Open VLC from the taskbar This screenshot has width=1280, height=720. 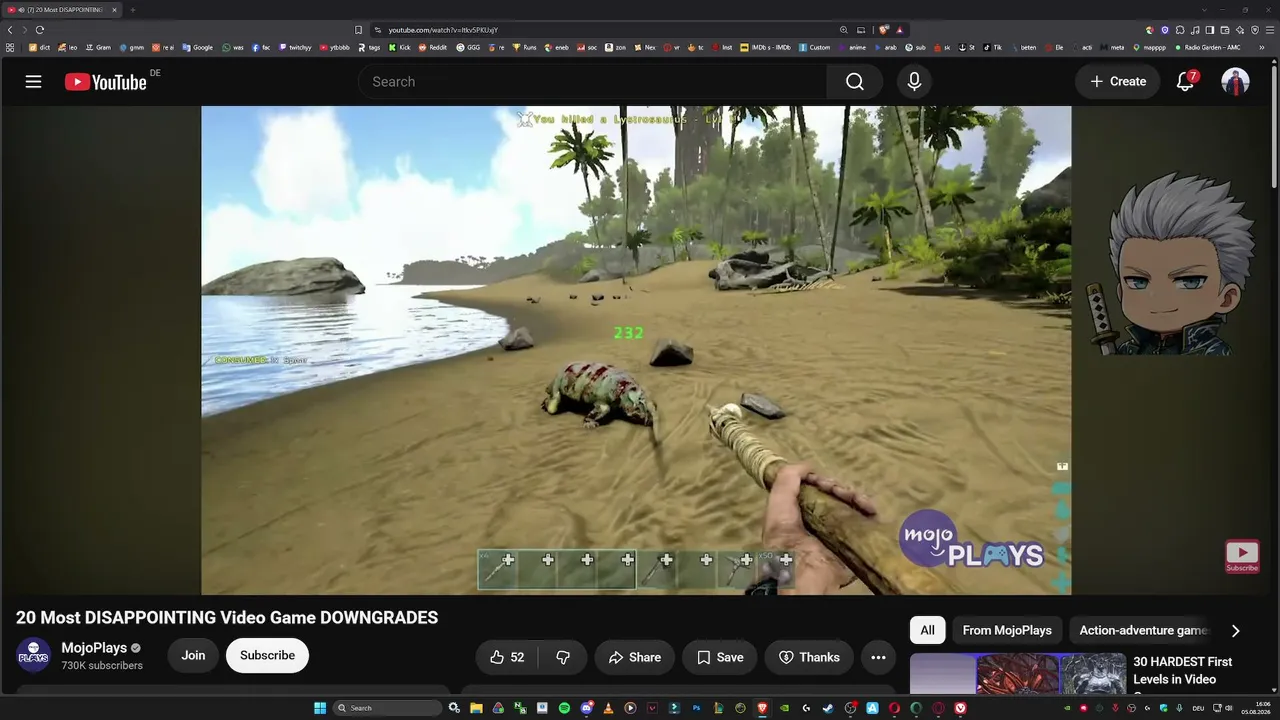click(608, 708)
